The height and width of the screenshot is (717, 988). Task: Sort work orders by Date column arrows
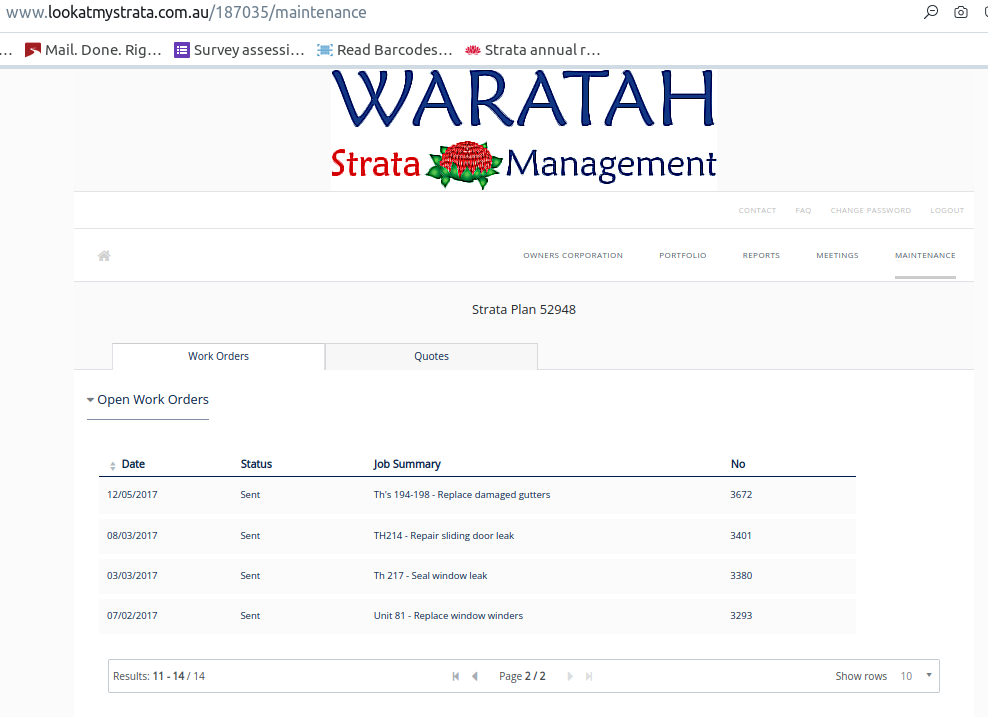coord(113,466)
